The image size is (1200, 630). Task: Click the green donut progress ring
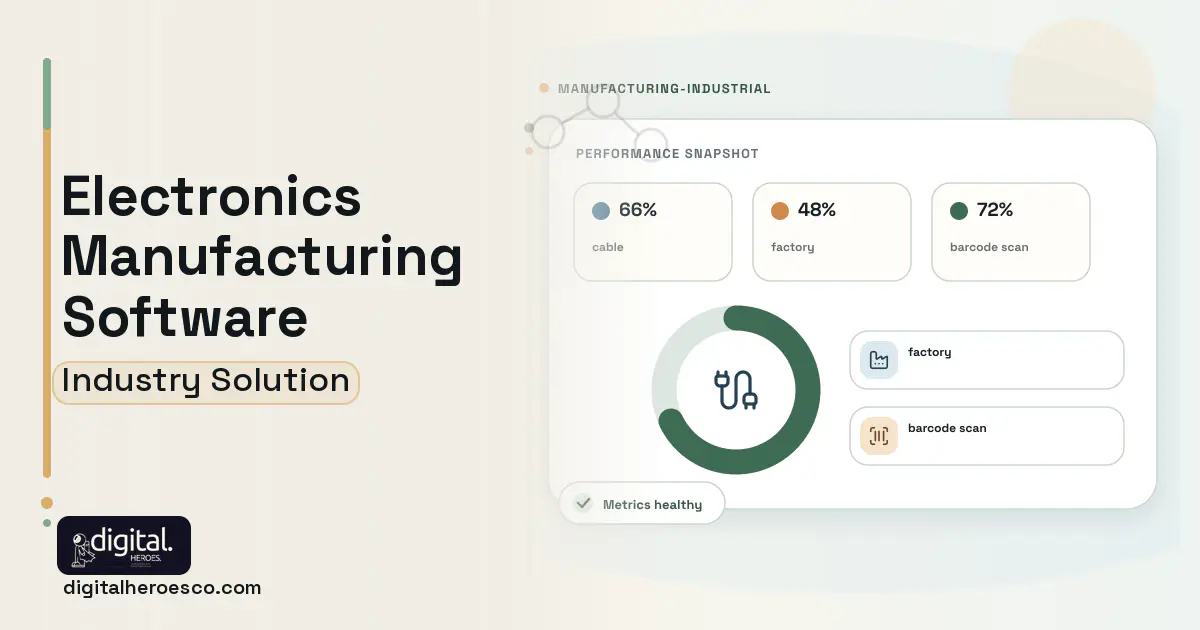pyautogui.click(x=736, y=390)
